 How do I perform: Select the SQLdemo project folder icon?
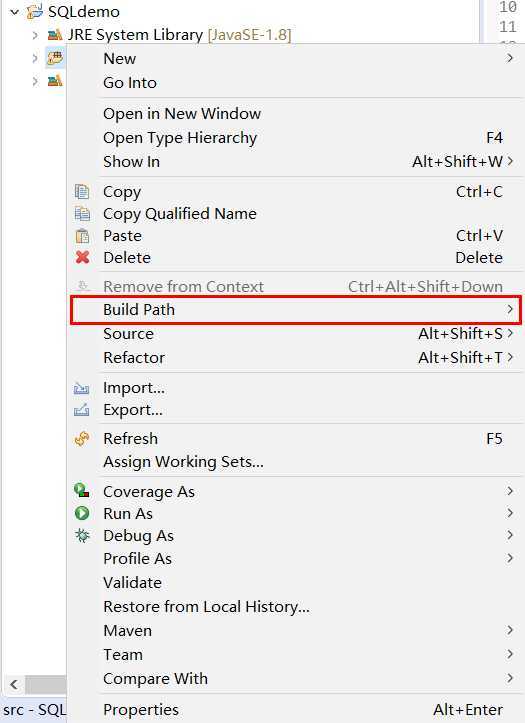(35, 11)
